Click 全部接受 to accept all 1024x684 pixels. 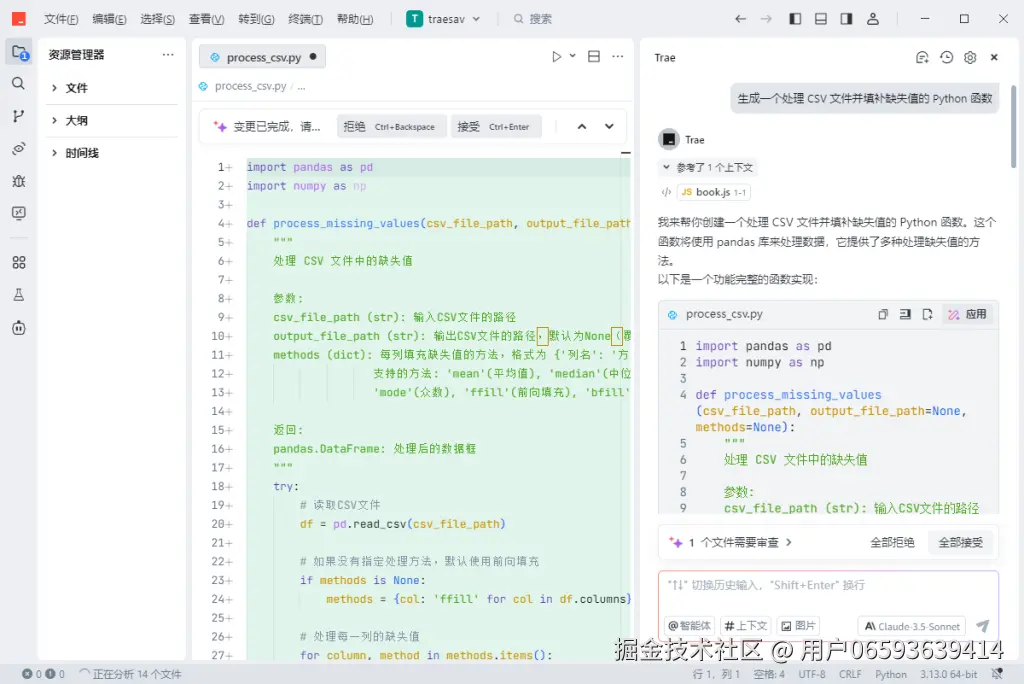(x=961, y=542)
